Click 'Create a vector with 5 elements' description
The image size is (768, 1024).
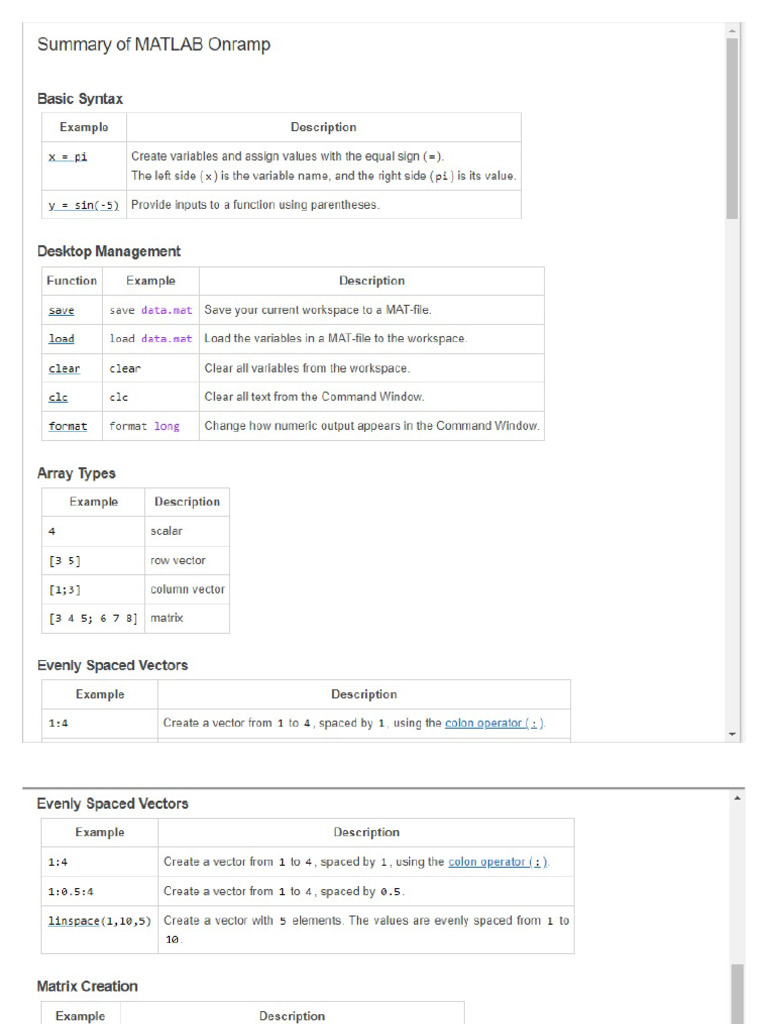[x=366, y=929]
